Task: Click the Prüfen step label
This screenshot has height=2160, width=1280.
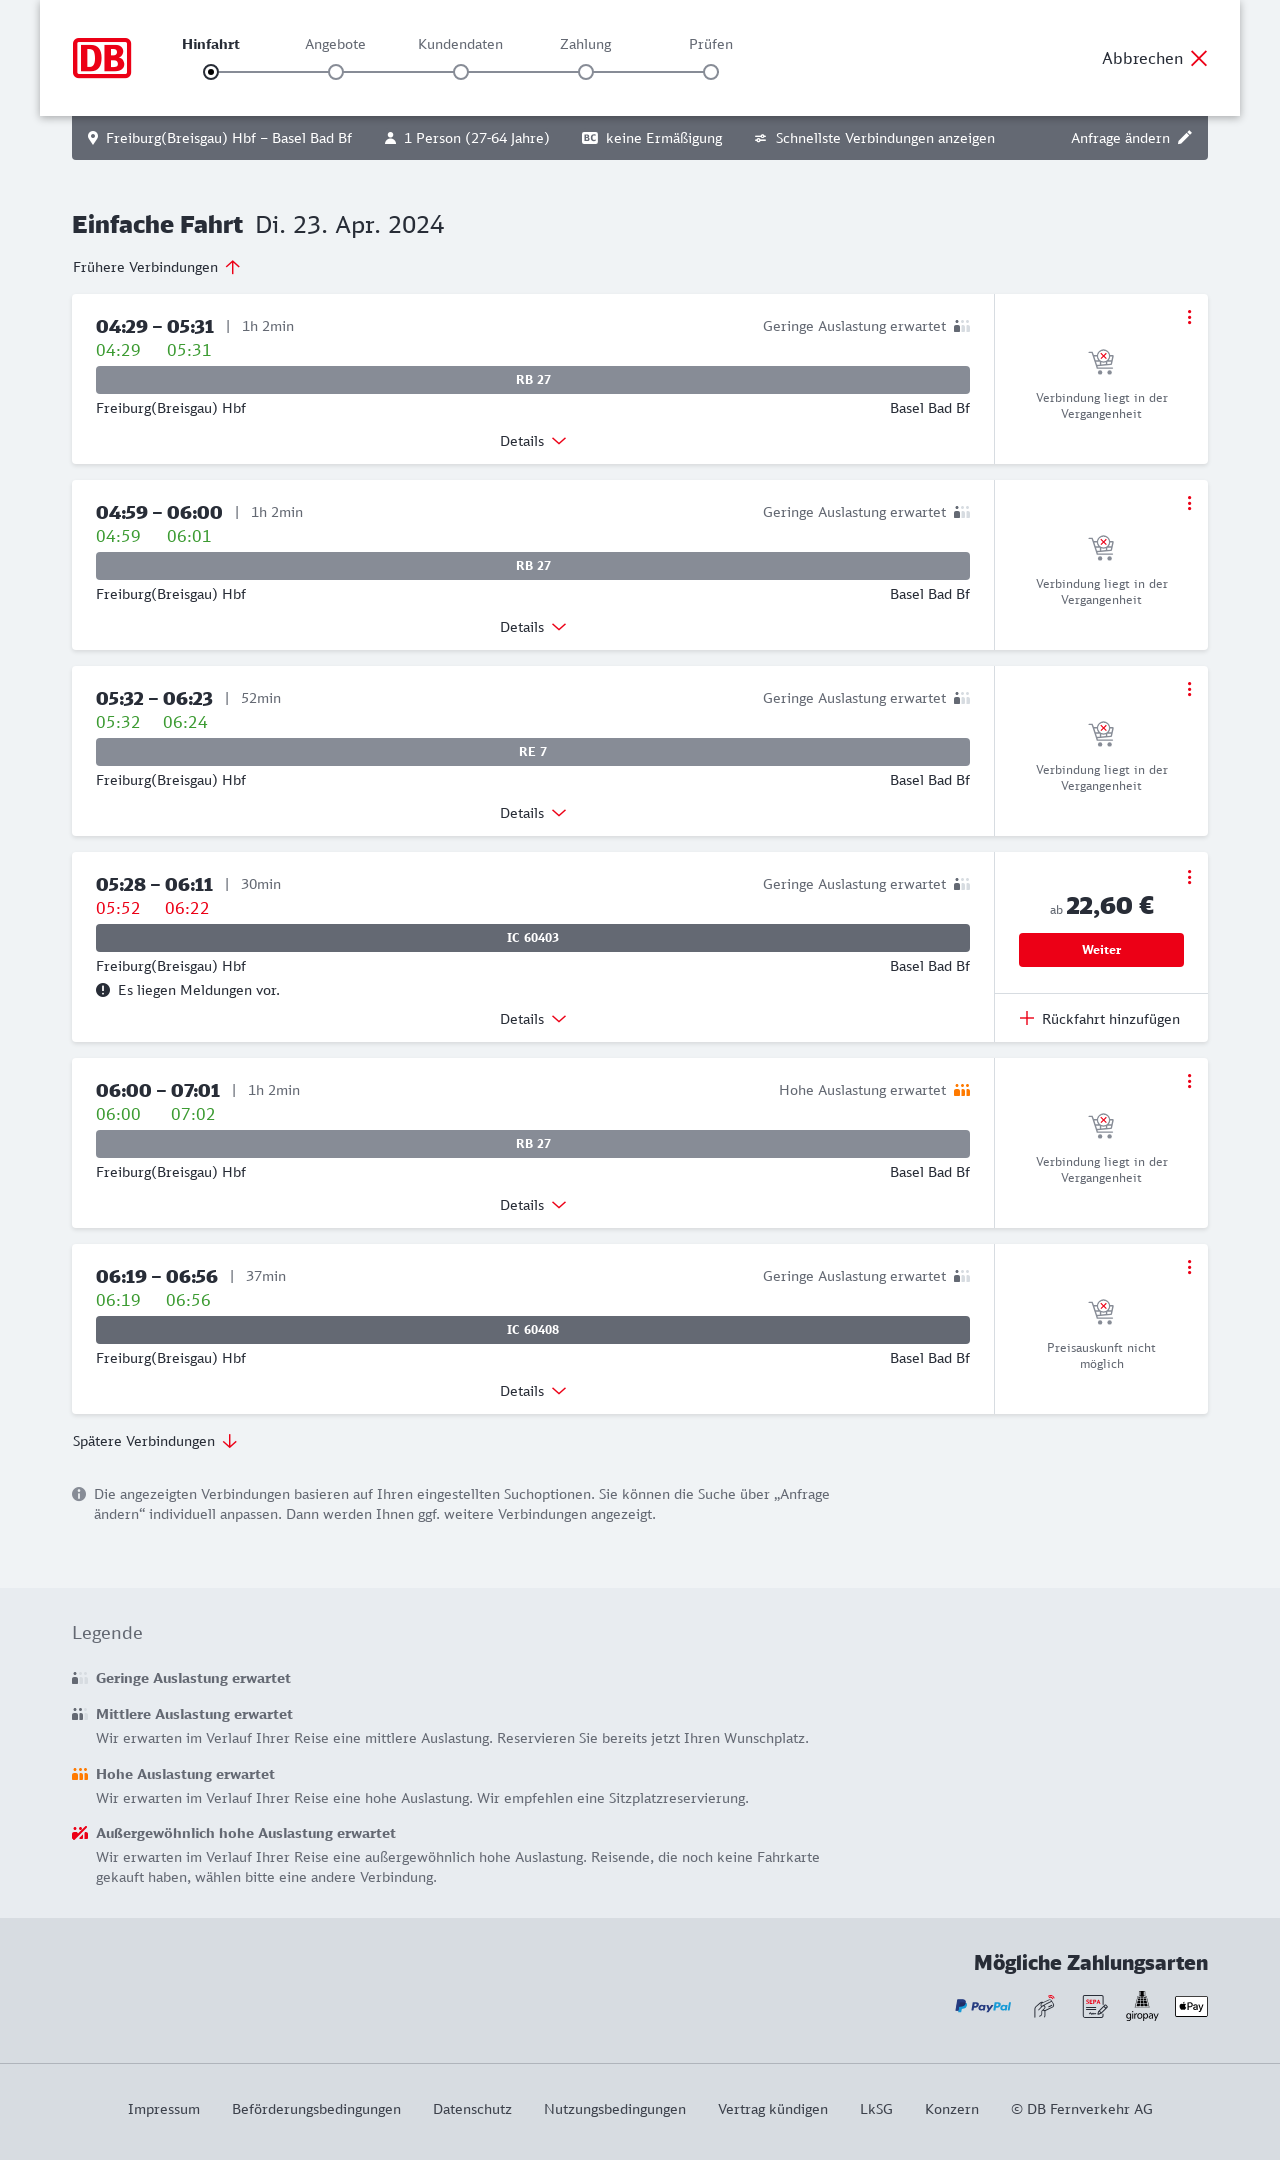Action: coord(711,44)
